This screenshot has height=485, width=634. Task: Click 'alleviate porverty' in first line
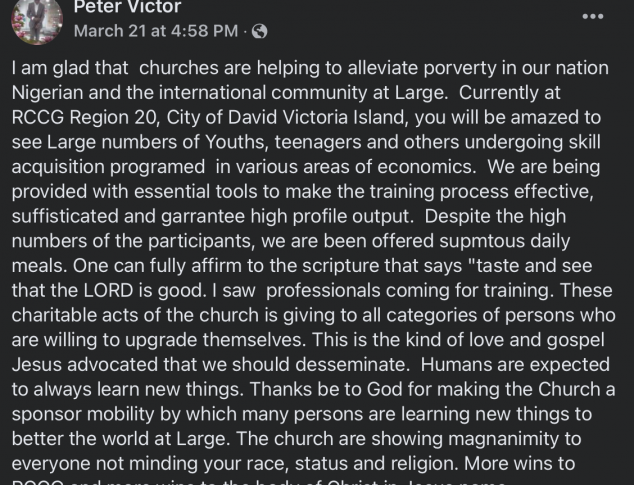(422, 68)
